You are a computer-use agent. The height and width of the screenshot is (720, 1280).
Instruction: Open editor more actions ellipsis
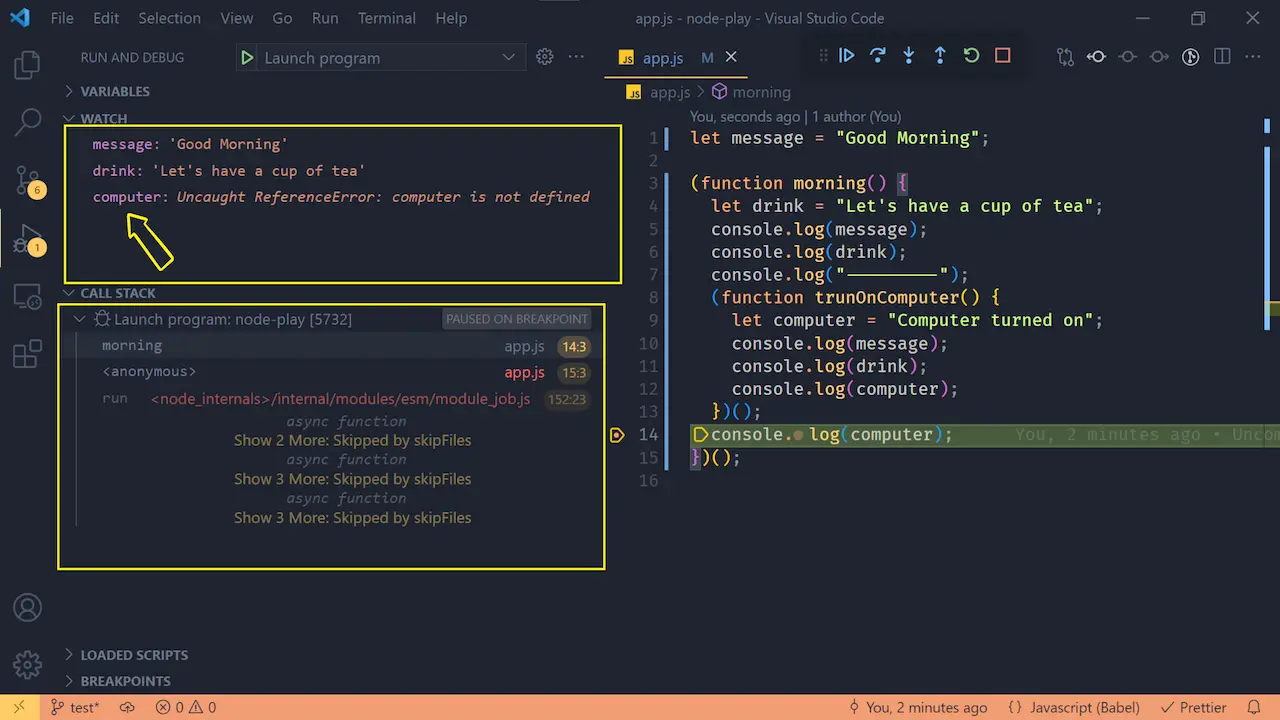tap(1253, 57)
